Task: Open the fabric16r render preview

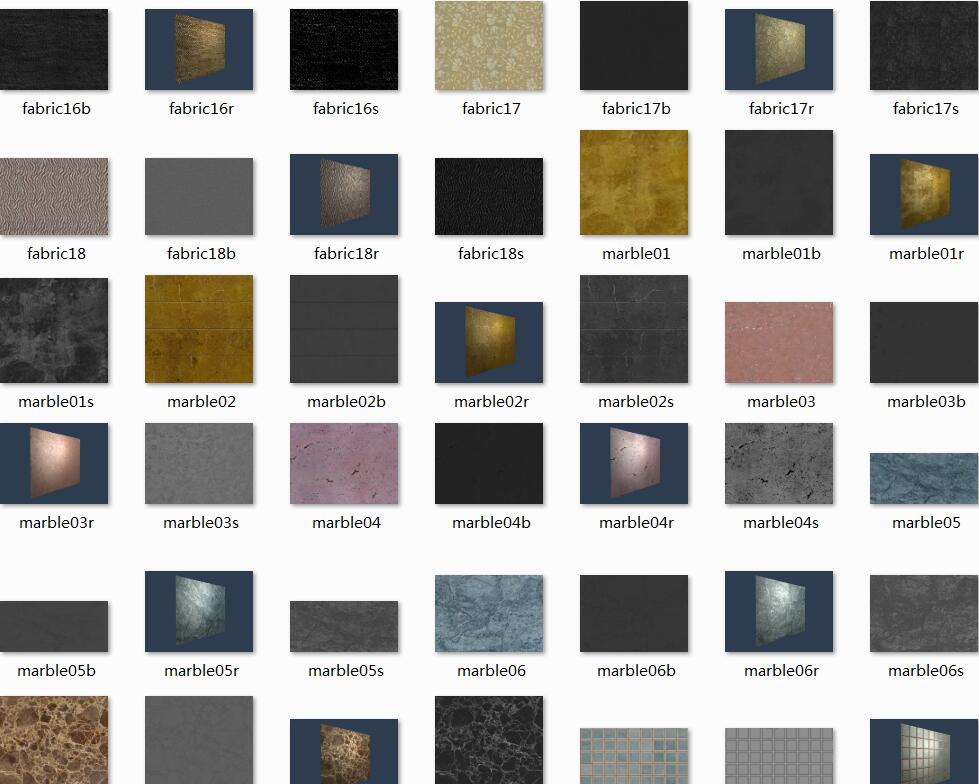Action: (x=199, y=49)
